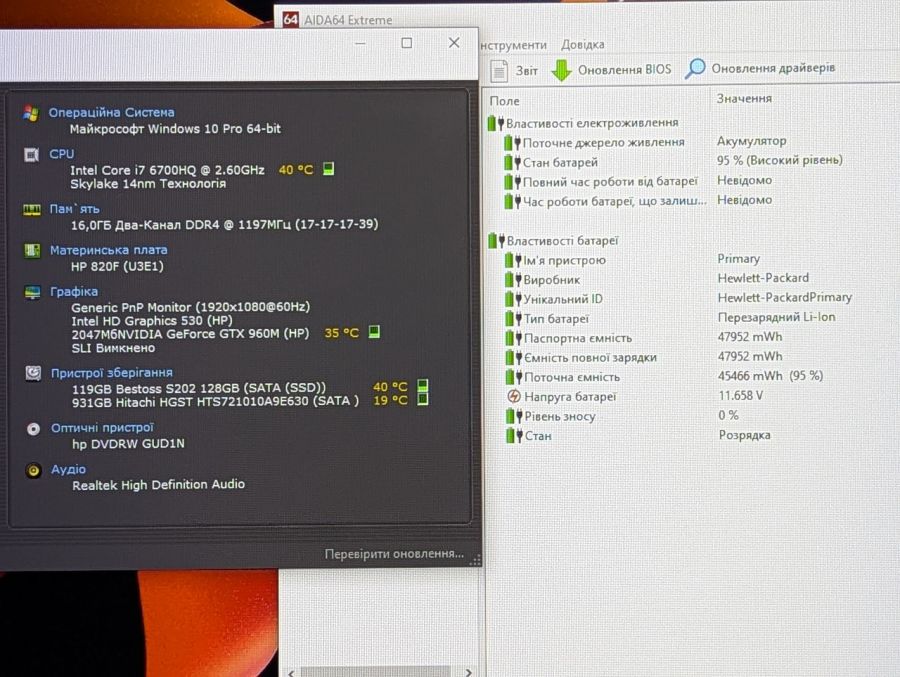Select the Ємність повної зарядки row

tap(644, 357)
